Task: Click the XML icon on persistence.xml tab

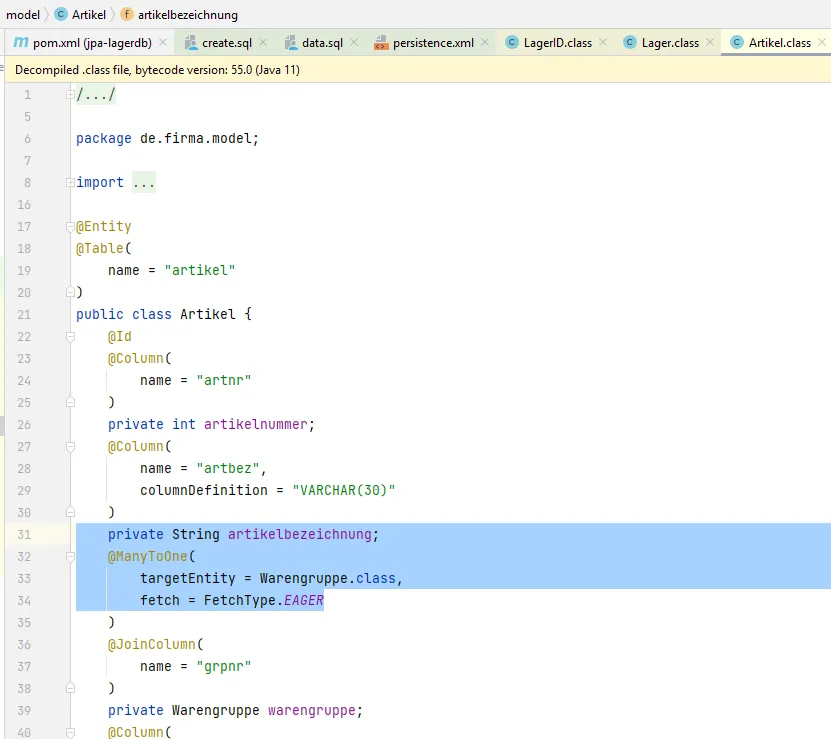Action: tap(381, 43)
